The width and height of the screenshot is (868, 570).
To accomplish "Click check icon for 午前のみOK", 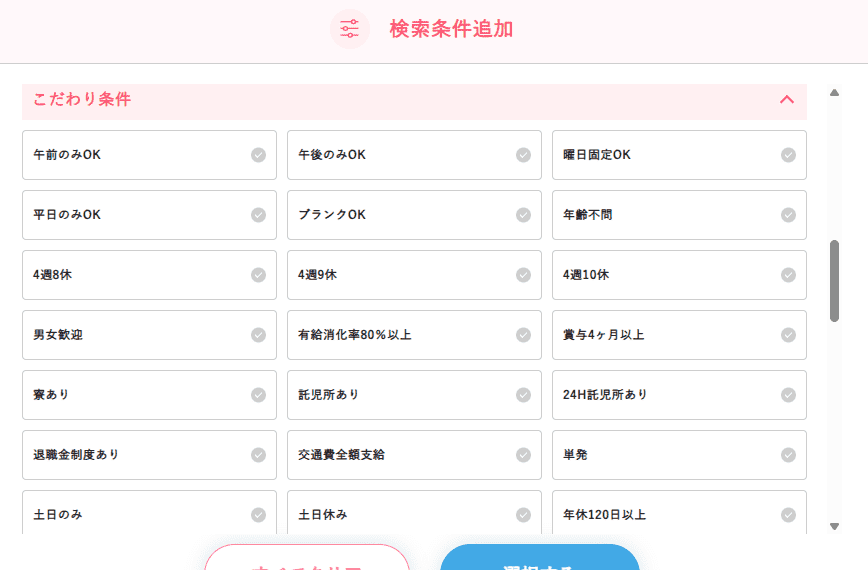I will [258, 155].
